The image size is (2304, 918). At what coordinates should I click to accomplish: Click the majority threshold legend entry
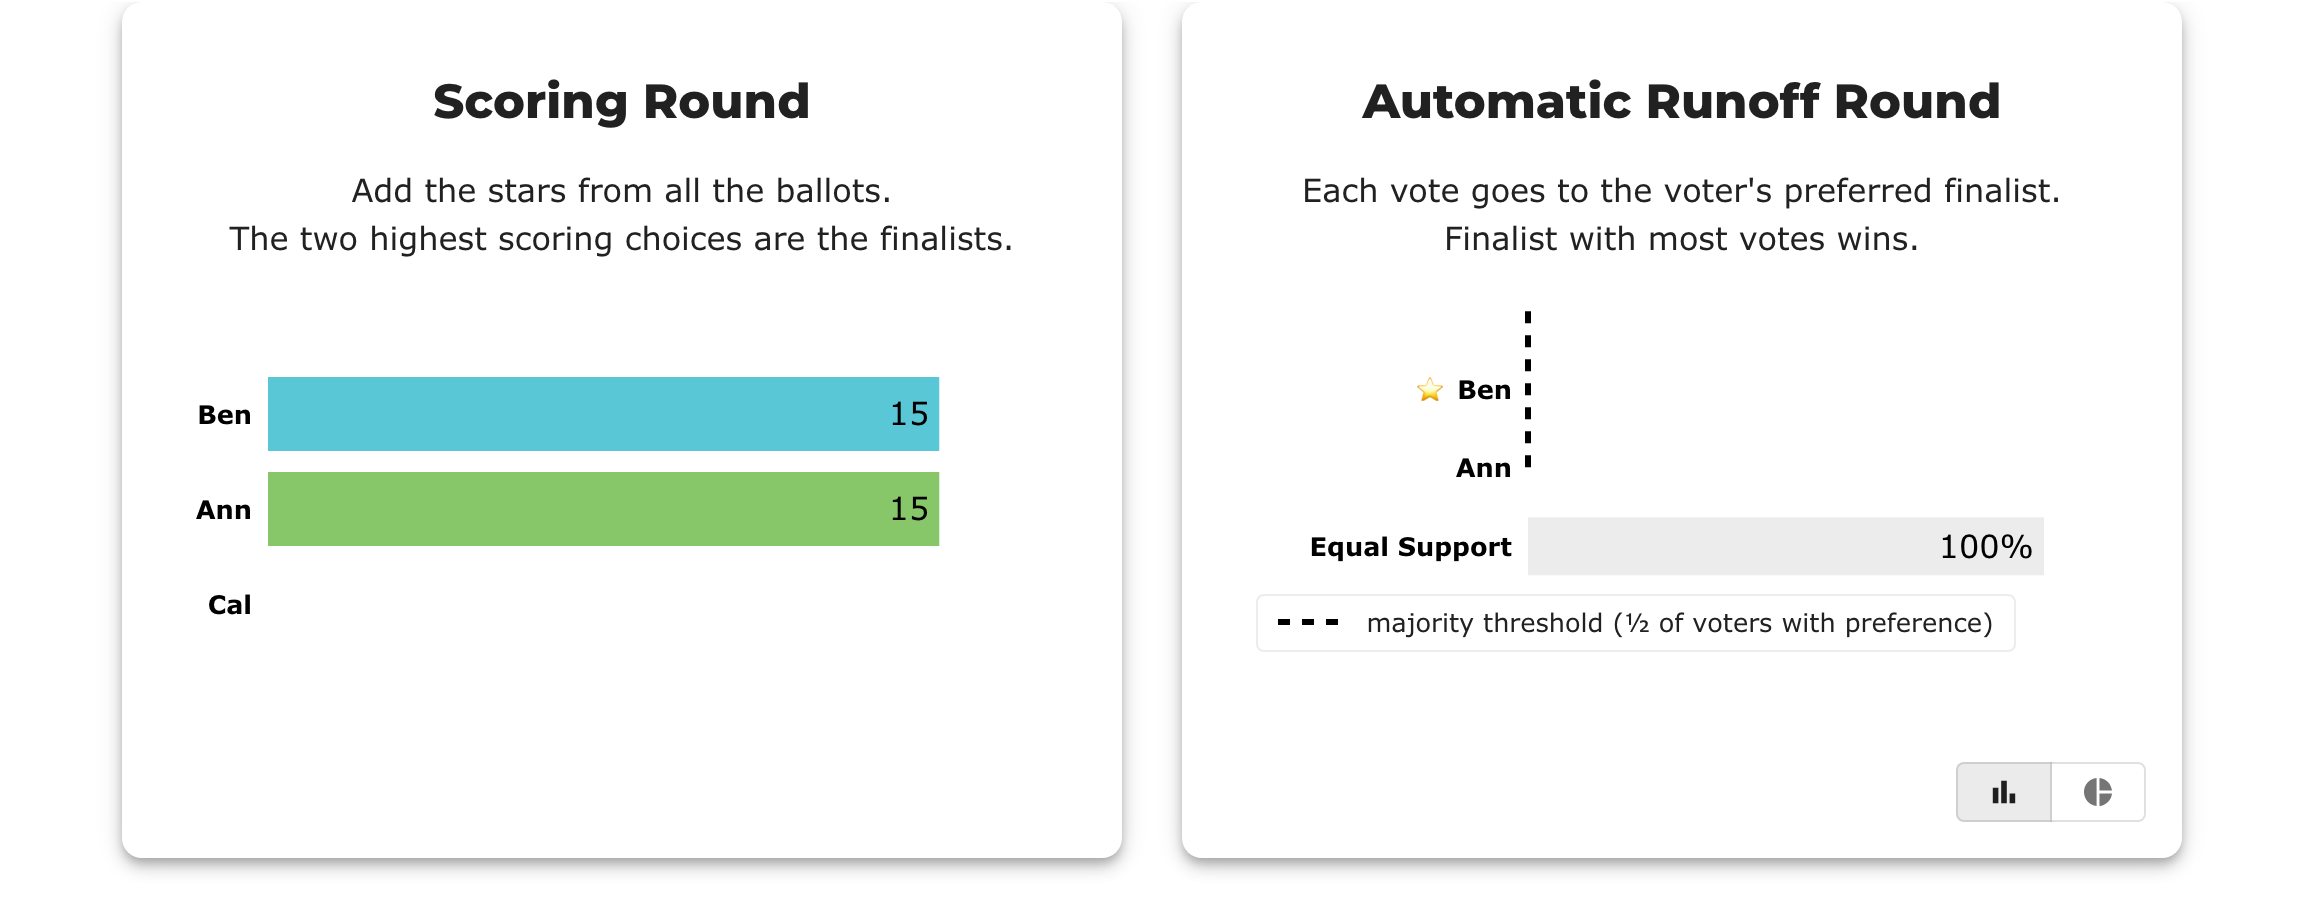tap(1635, 623)
